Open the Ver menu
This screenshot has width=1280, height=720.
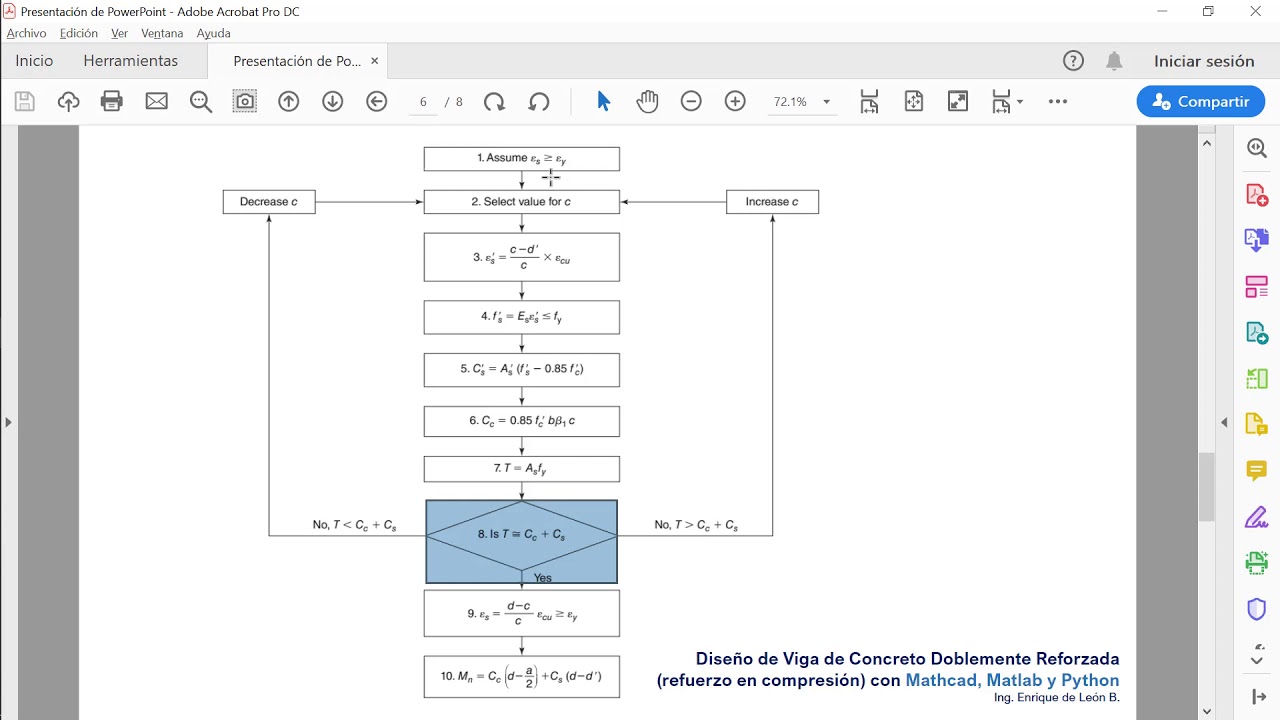coord(119,33)
